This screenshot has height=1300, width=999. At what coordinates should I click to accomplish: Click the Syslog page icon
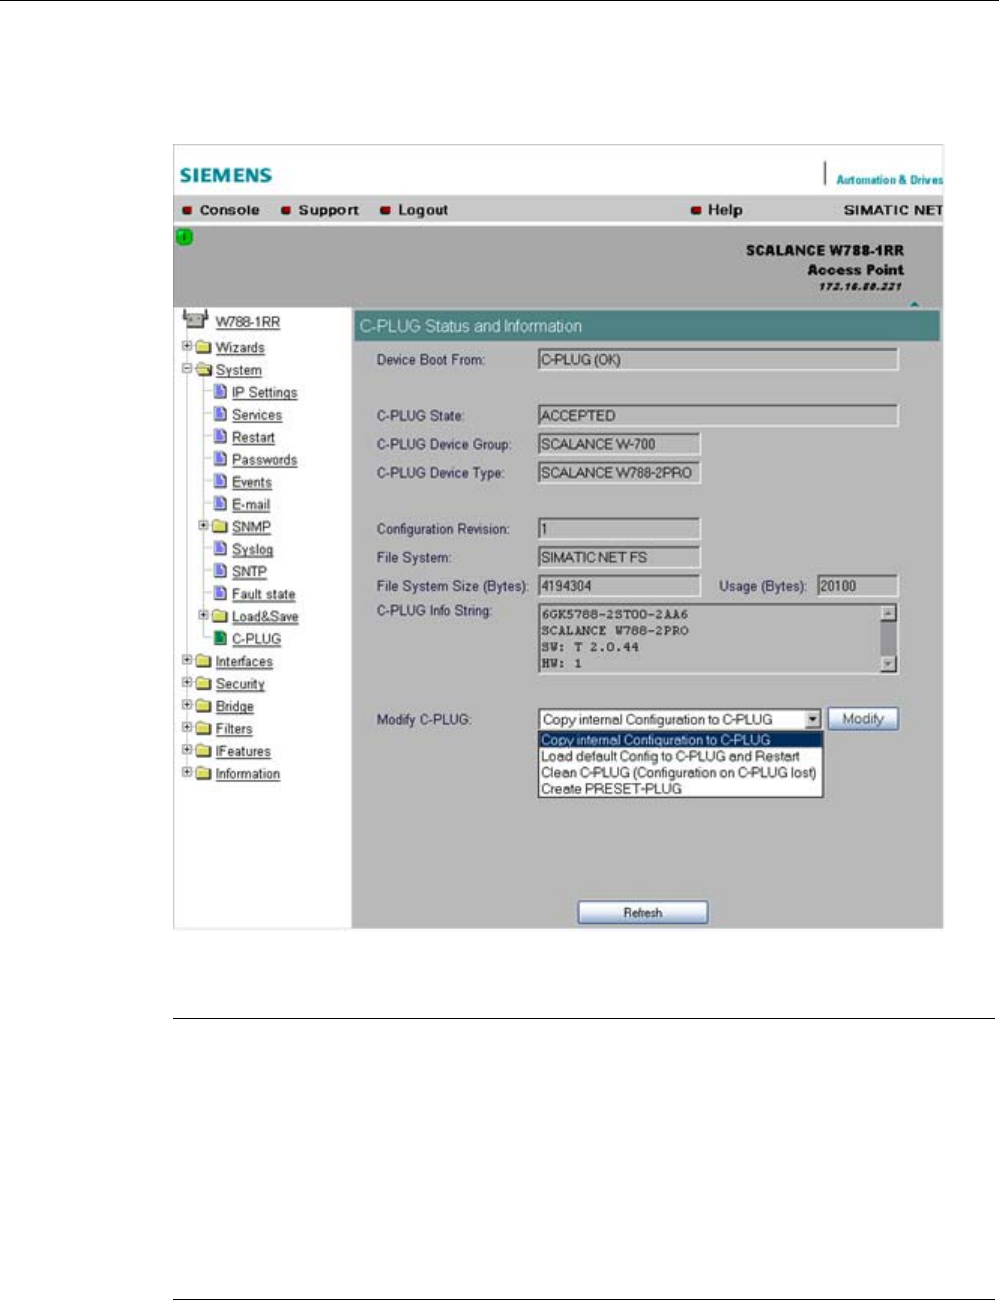pos(220,548)
